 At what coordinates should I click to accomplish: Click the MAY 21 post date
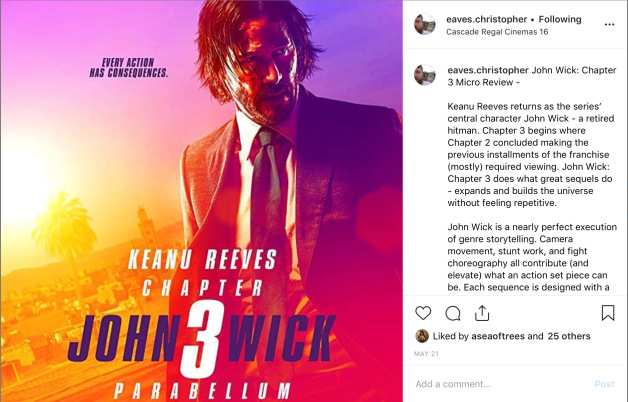(426, 354)
